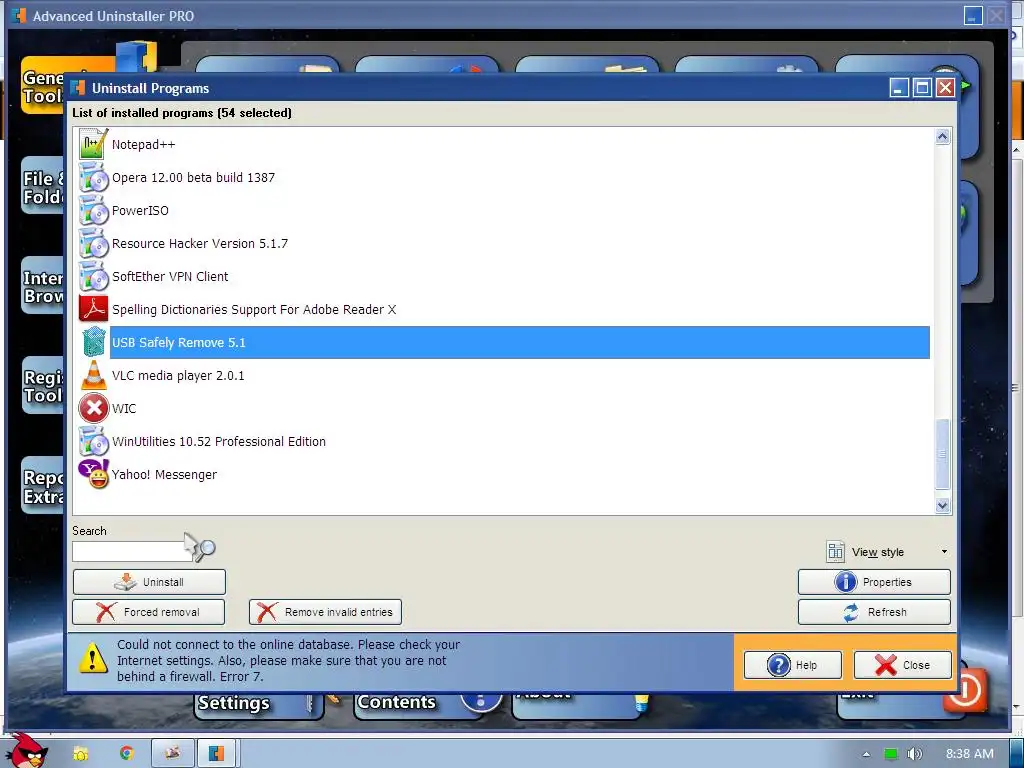Select Opera 12.00 beta build 1387
This screenshot has width=1024, height=768.
tap(193, 178)
